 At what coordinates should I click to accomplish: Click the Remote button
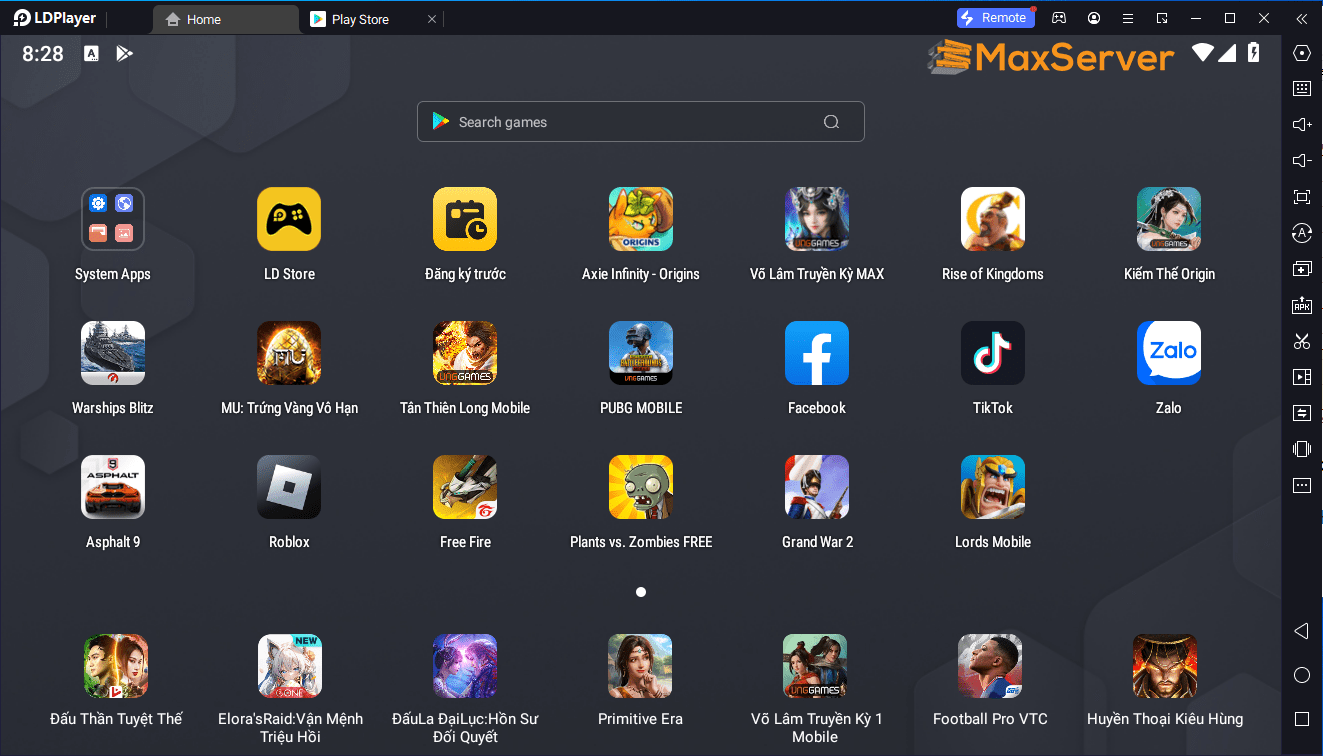pos(995,18)
